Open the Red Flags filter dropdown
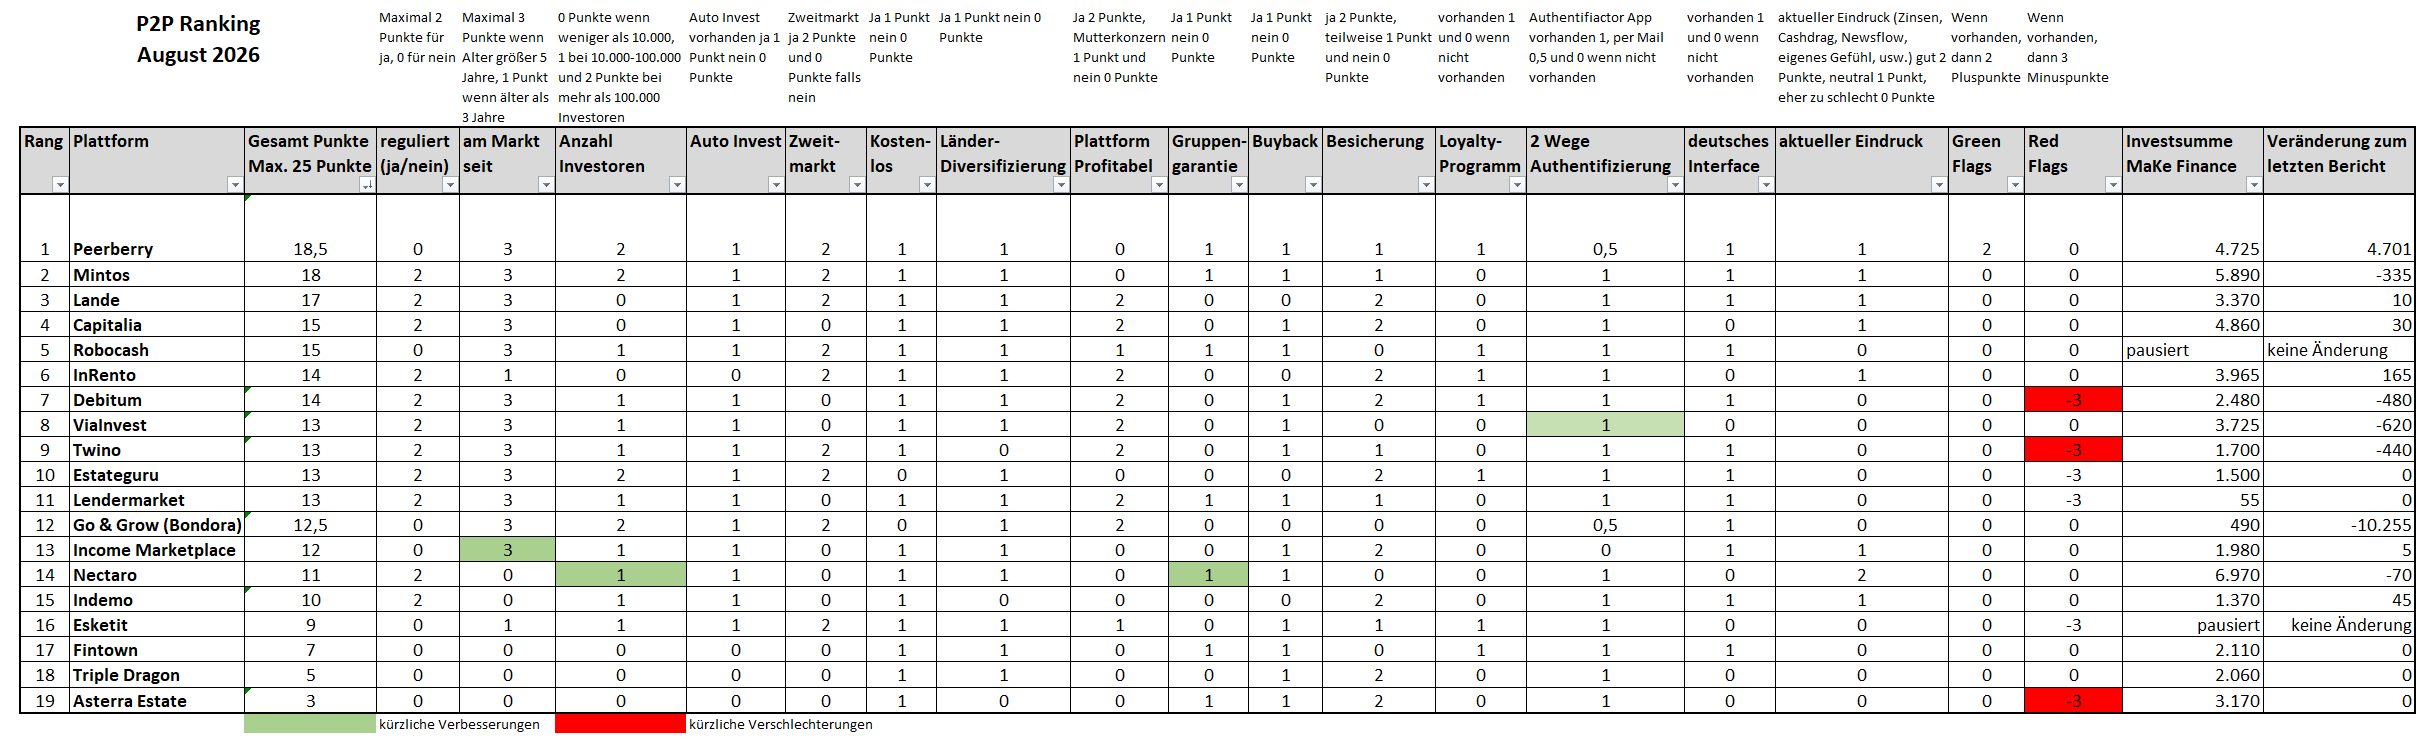Screen dimensions: 2422x744 coord(2113,184)
